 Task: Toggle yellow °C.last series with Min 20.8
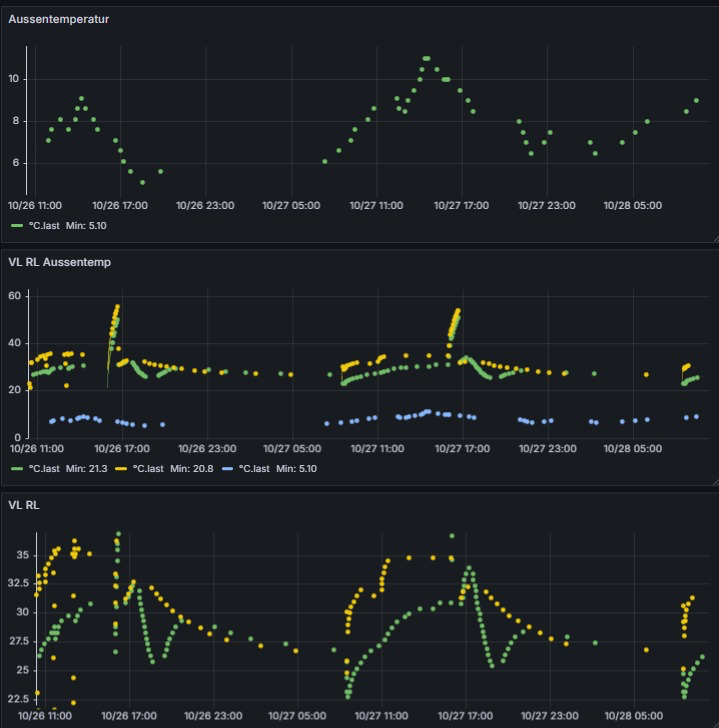149,468
